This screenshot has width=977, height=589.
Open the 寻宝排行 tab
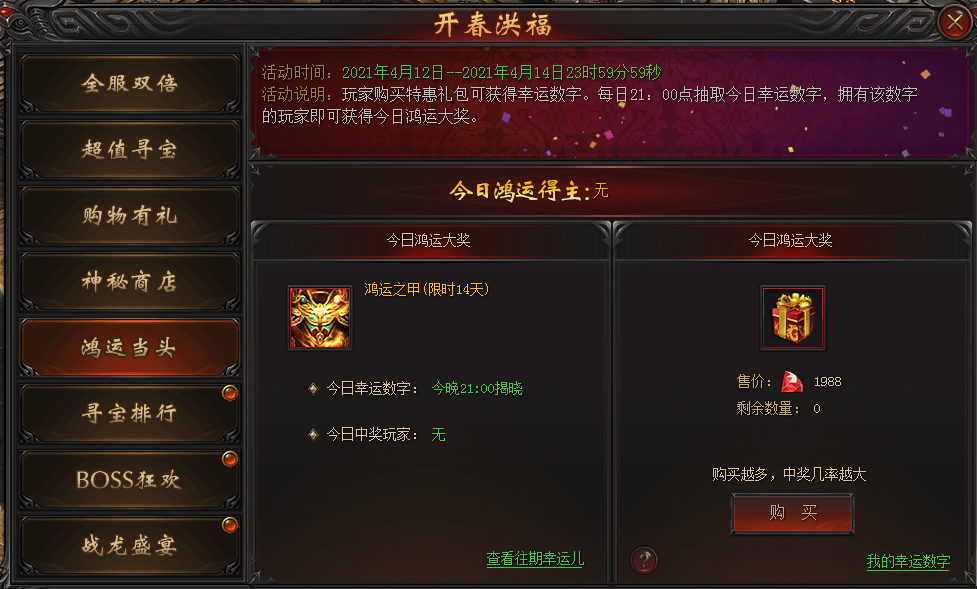pyautogui.click(x=130, y=414)
